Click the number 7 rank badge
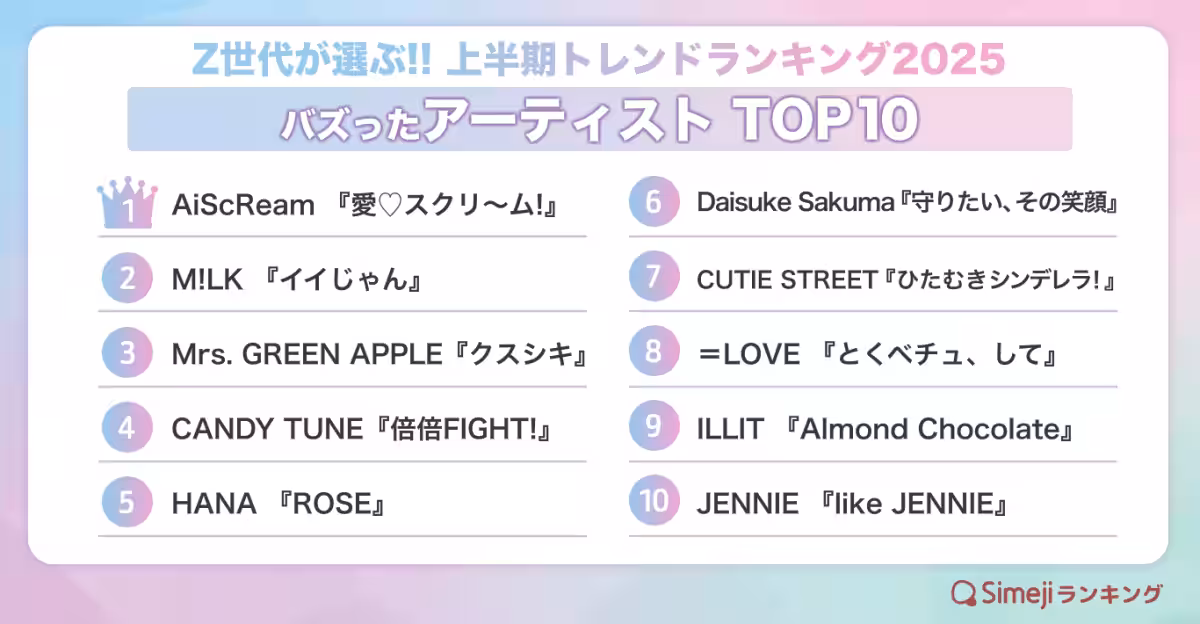The image size is (1200, 624). click(x=654, y=279)
